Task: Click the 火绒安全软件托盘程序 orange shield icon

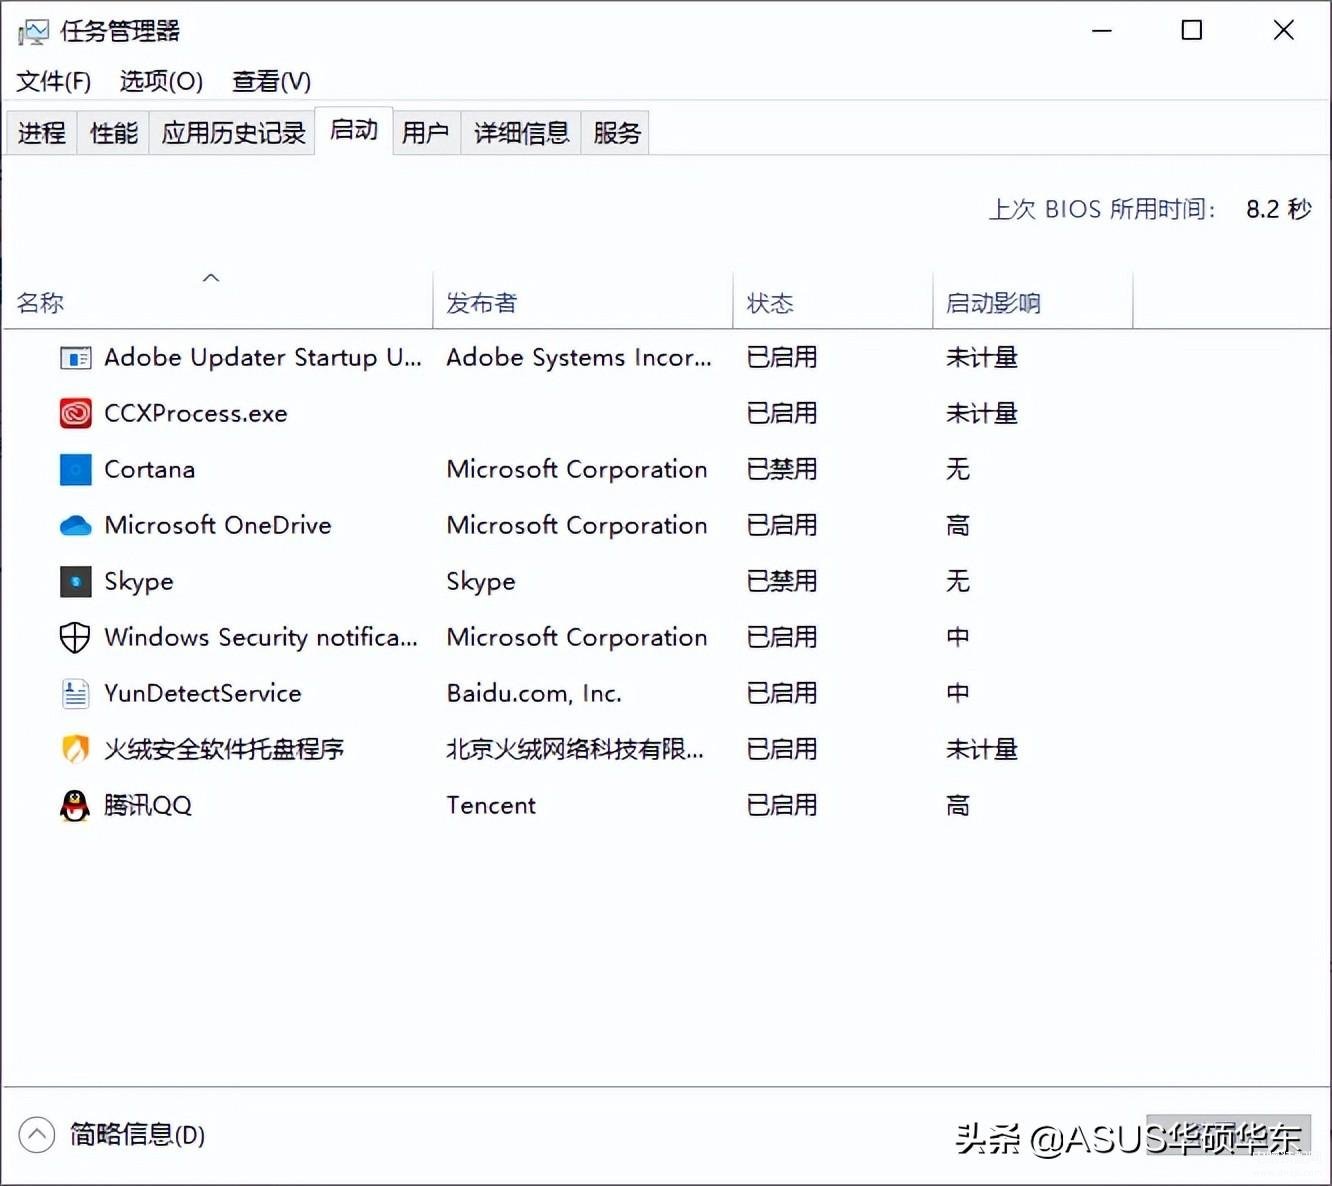Action: coord(76,749)
